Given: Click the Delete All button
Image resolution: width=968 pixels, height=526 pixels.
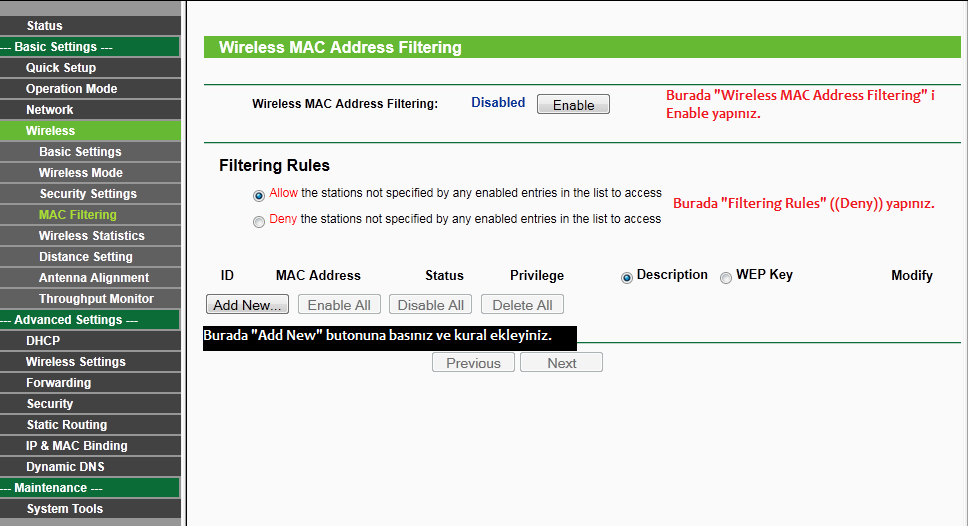Looking at the screenshot, I should 522,305.
